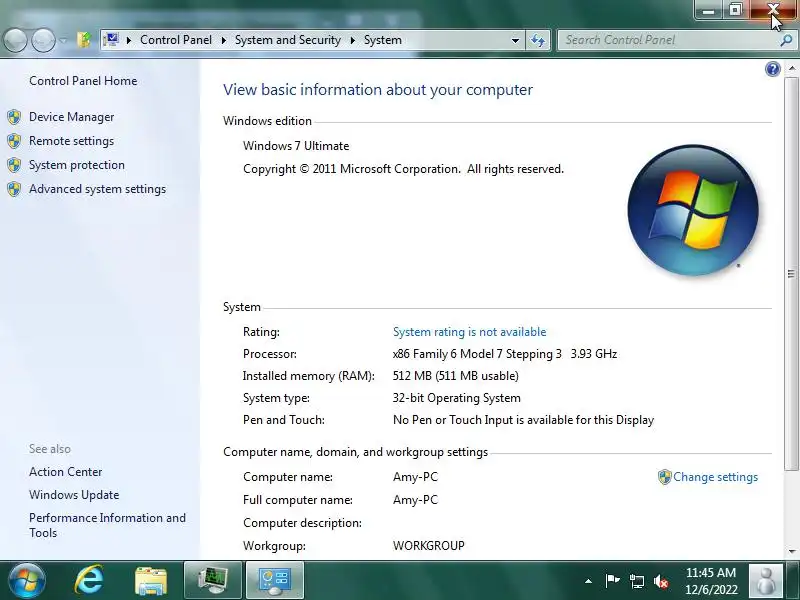Click the Back navigation arrow button
This screenshot has width=800, height=600.
15,40
